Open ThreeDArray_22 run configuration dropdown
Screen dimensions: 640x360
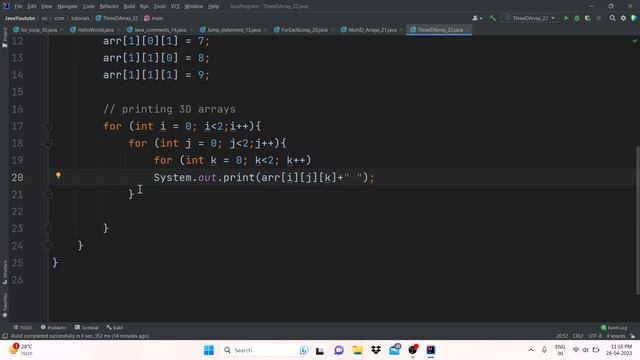tap(529, 18)
